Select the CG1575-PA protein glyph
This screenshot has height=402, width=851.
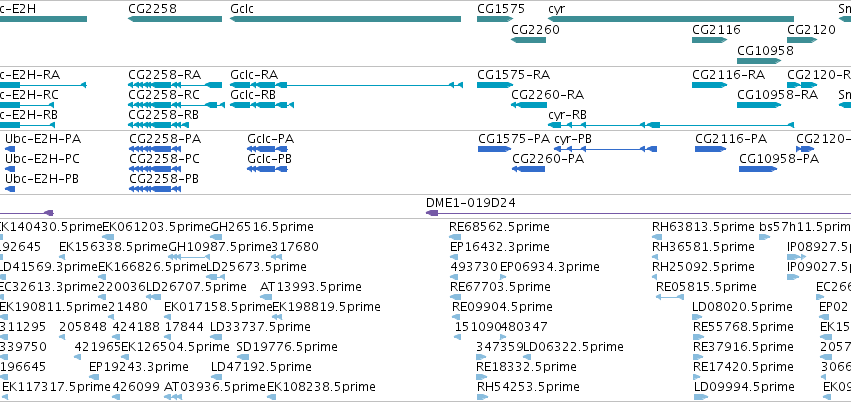click(494, 149)
